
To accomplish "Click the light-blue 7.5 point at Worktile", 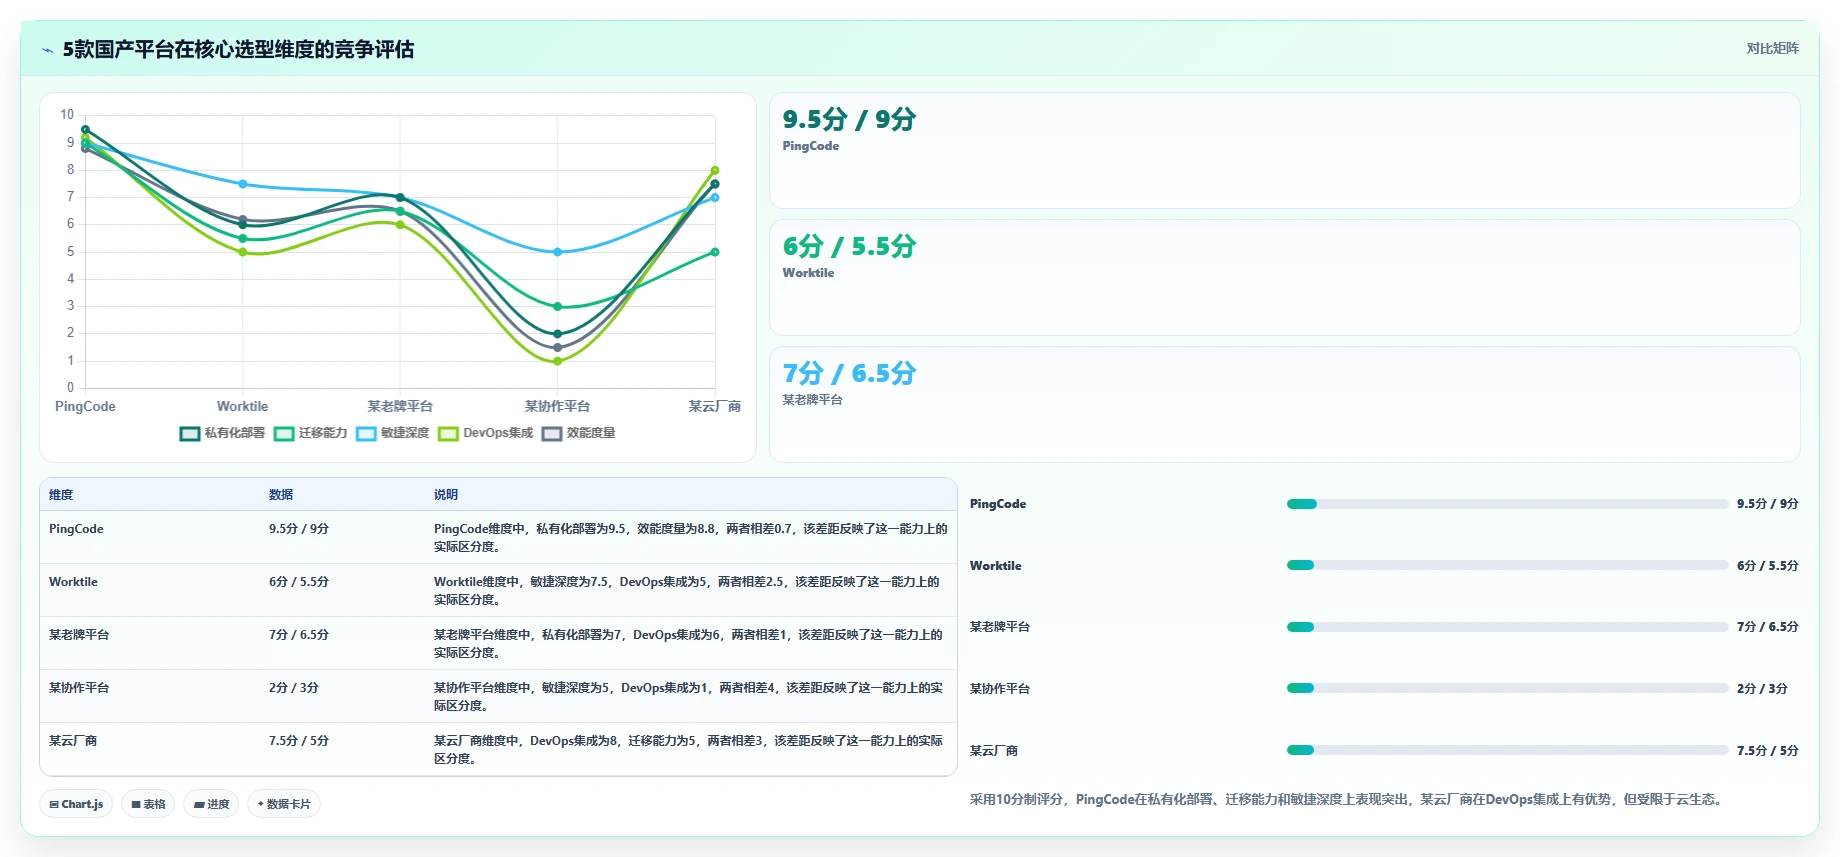I will click(x=243, y=184).
